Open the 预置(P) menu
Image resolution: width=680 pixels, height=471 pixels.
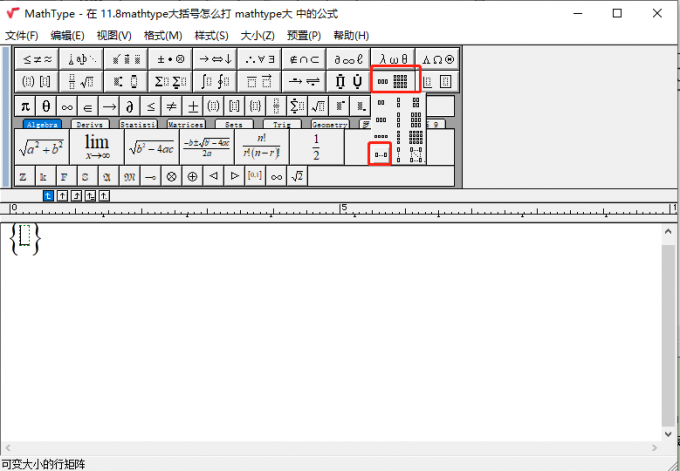304,36
